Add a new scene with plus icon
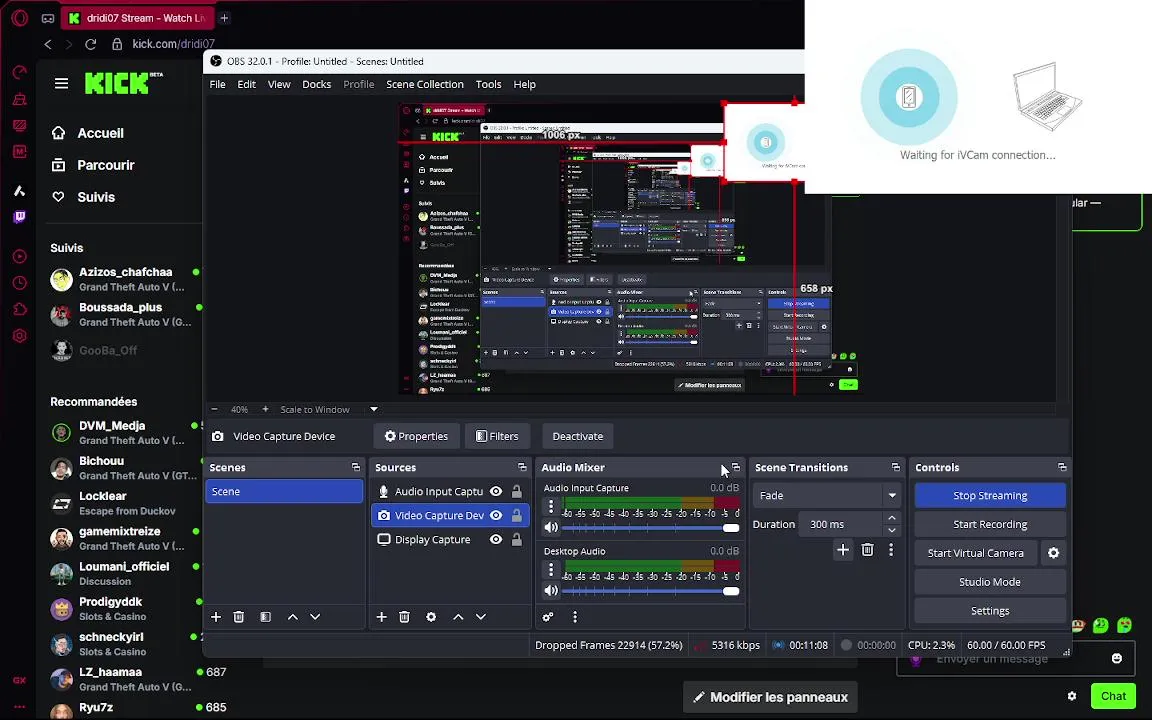 point(216,617)
